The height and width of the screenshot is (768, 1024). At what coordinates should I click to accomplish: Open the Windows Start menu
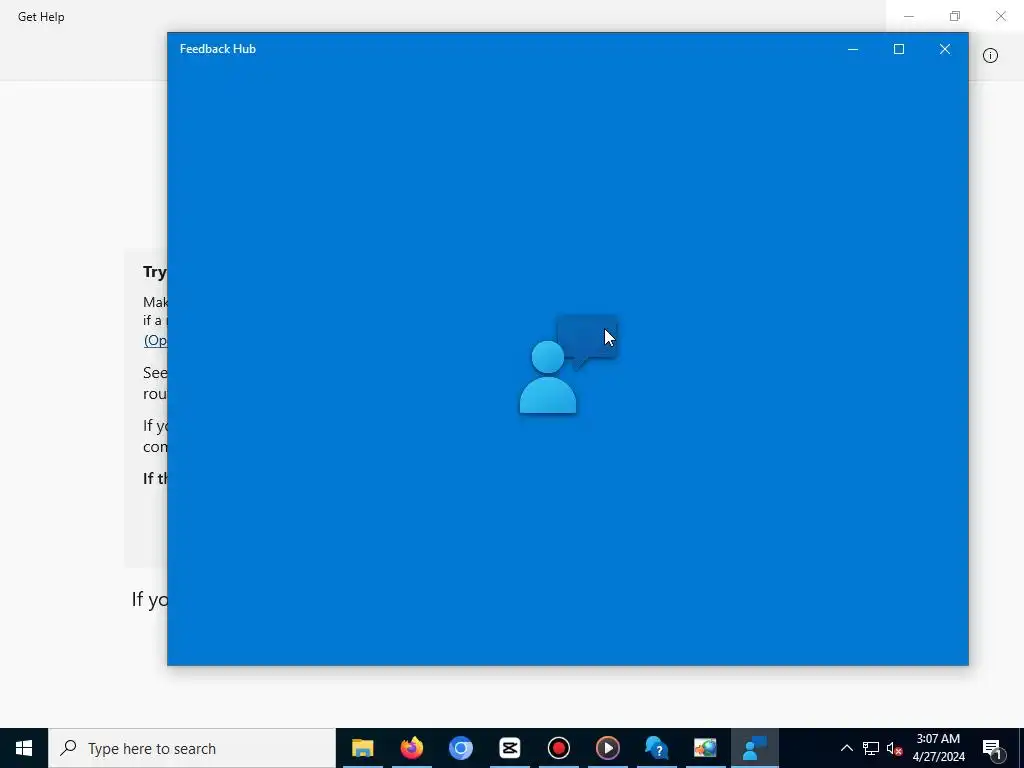(x=24, y=748)
